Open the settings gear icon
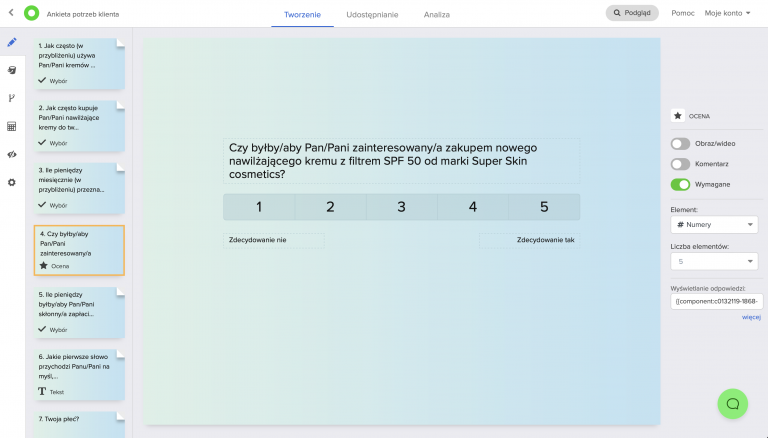This screenshot has width=768, height=438. point(12,183)
